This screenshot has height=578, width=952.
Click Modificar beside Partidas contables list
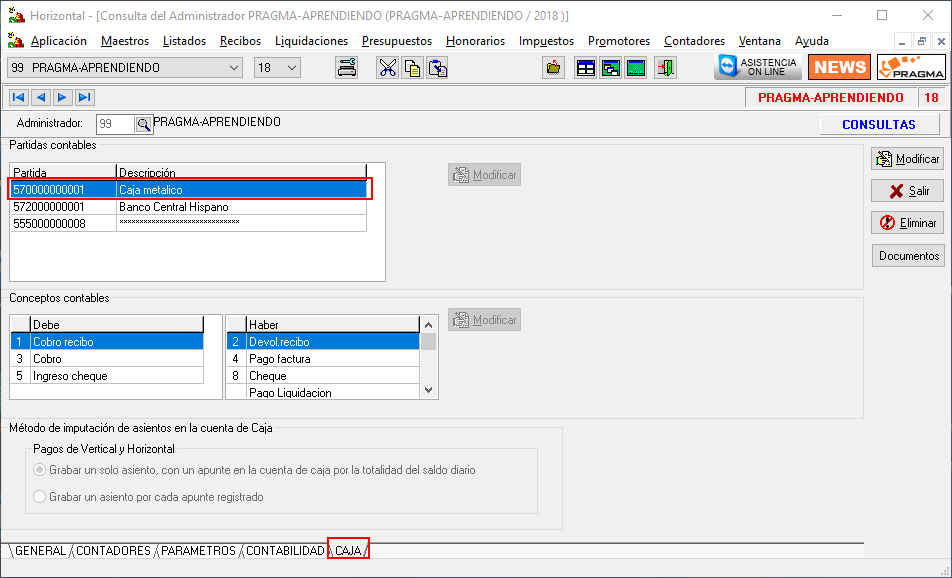(x=484, y=175)
